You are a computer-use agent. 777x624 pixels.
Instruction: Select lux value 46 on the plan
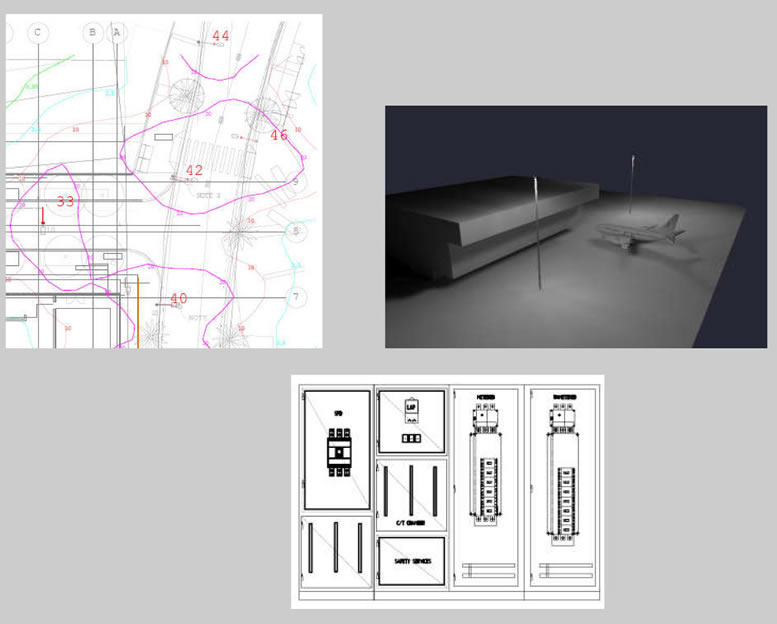278,135
